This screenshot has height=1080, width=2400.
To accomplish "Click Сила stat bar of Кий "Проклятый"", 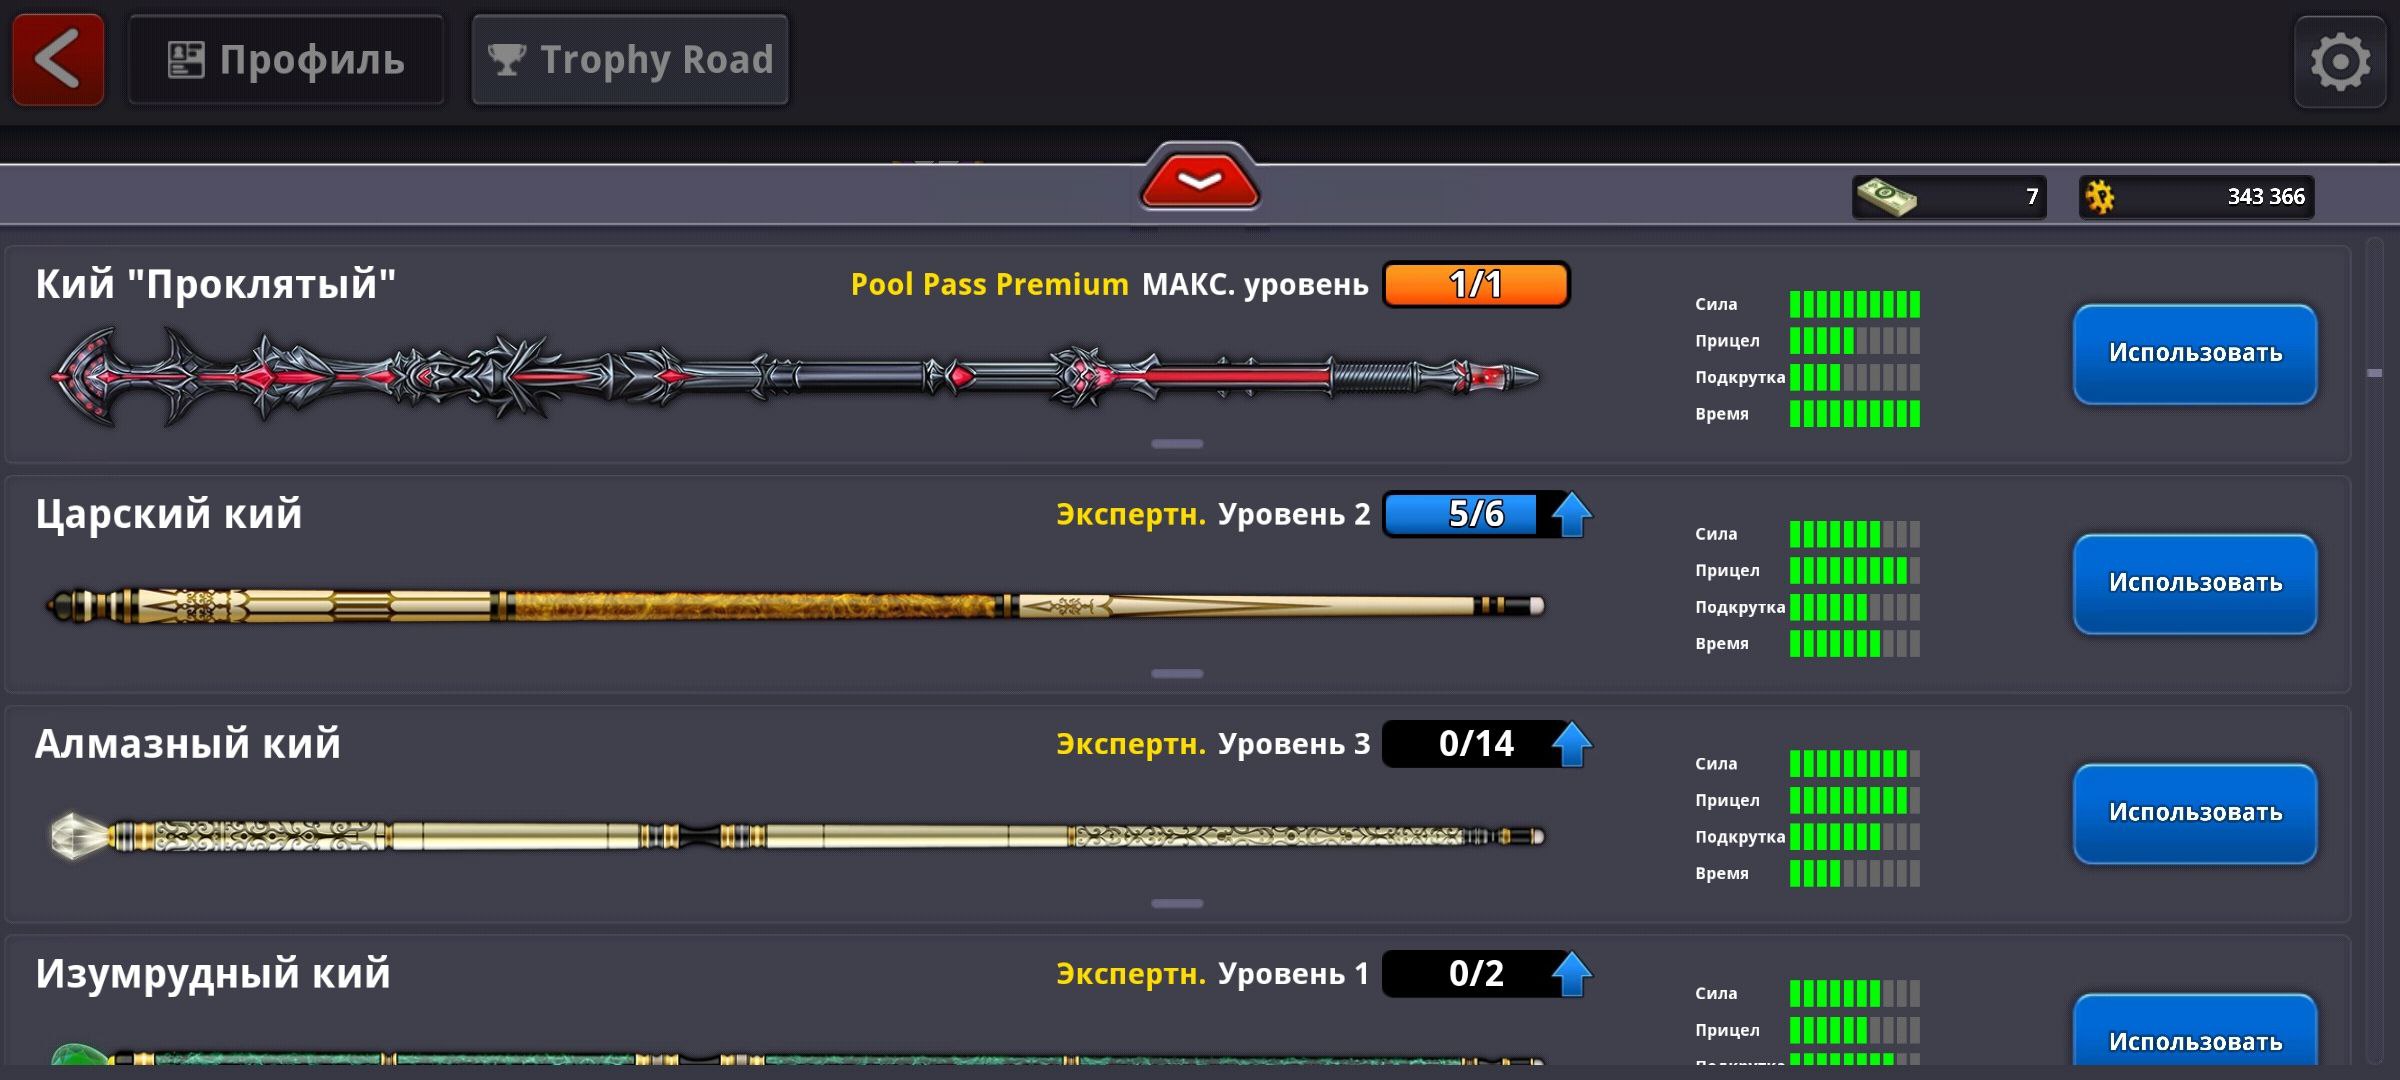I will pyautogui.click(x=1854, y=304).
